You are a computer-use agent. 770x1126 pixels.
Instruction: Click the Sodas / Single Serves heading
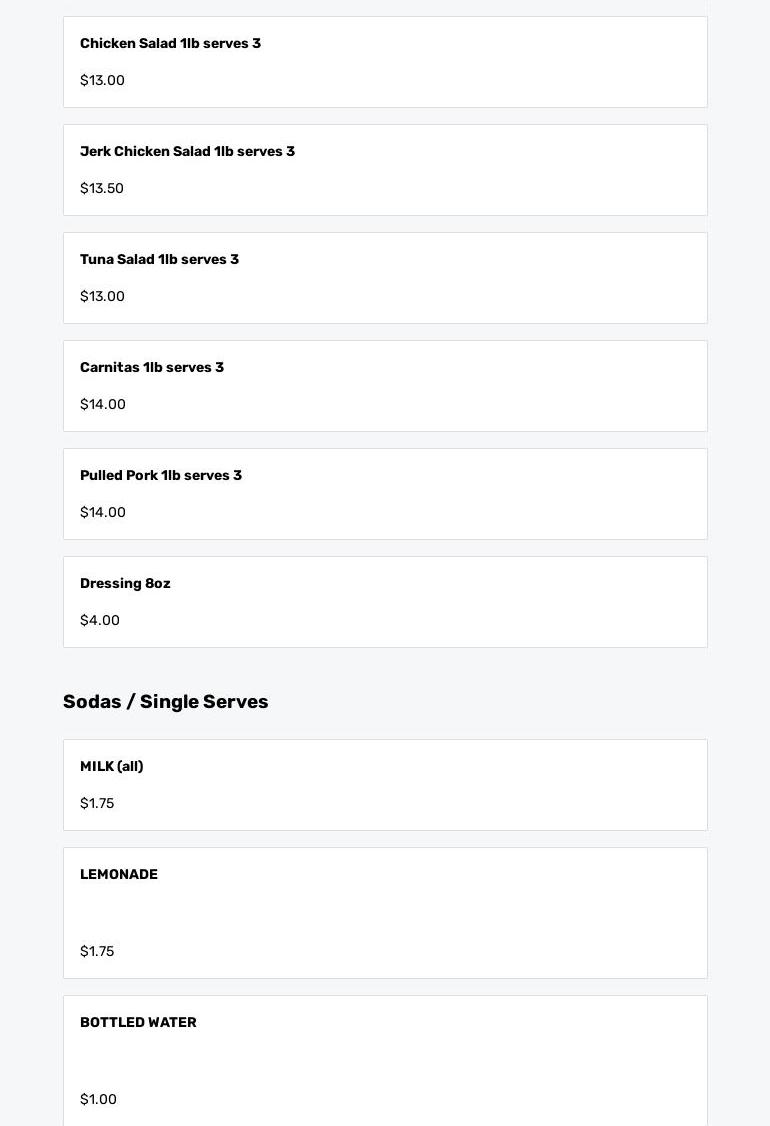[x=165, y=702]
